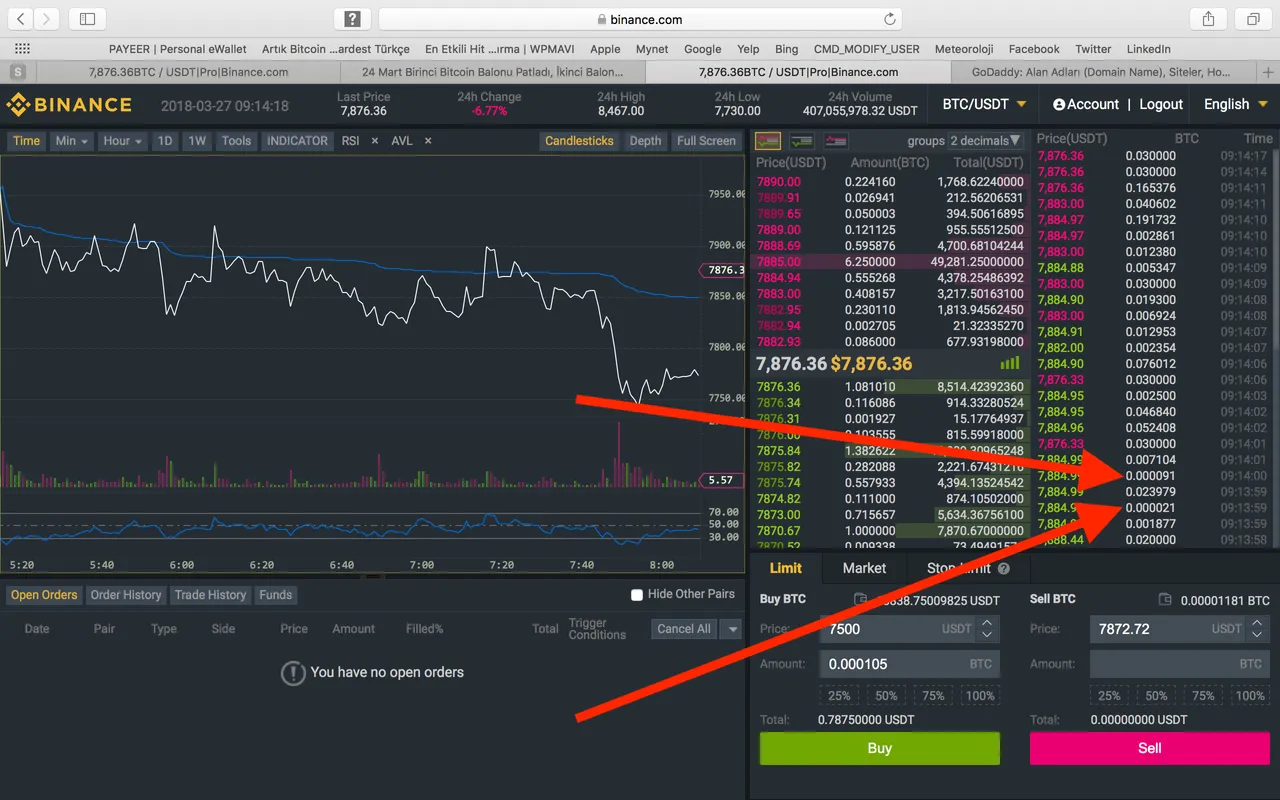Click the green Buy button
Viewport: 1280px width, 800px height.
pyautogui.click(x=880, y=748)
